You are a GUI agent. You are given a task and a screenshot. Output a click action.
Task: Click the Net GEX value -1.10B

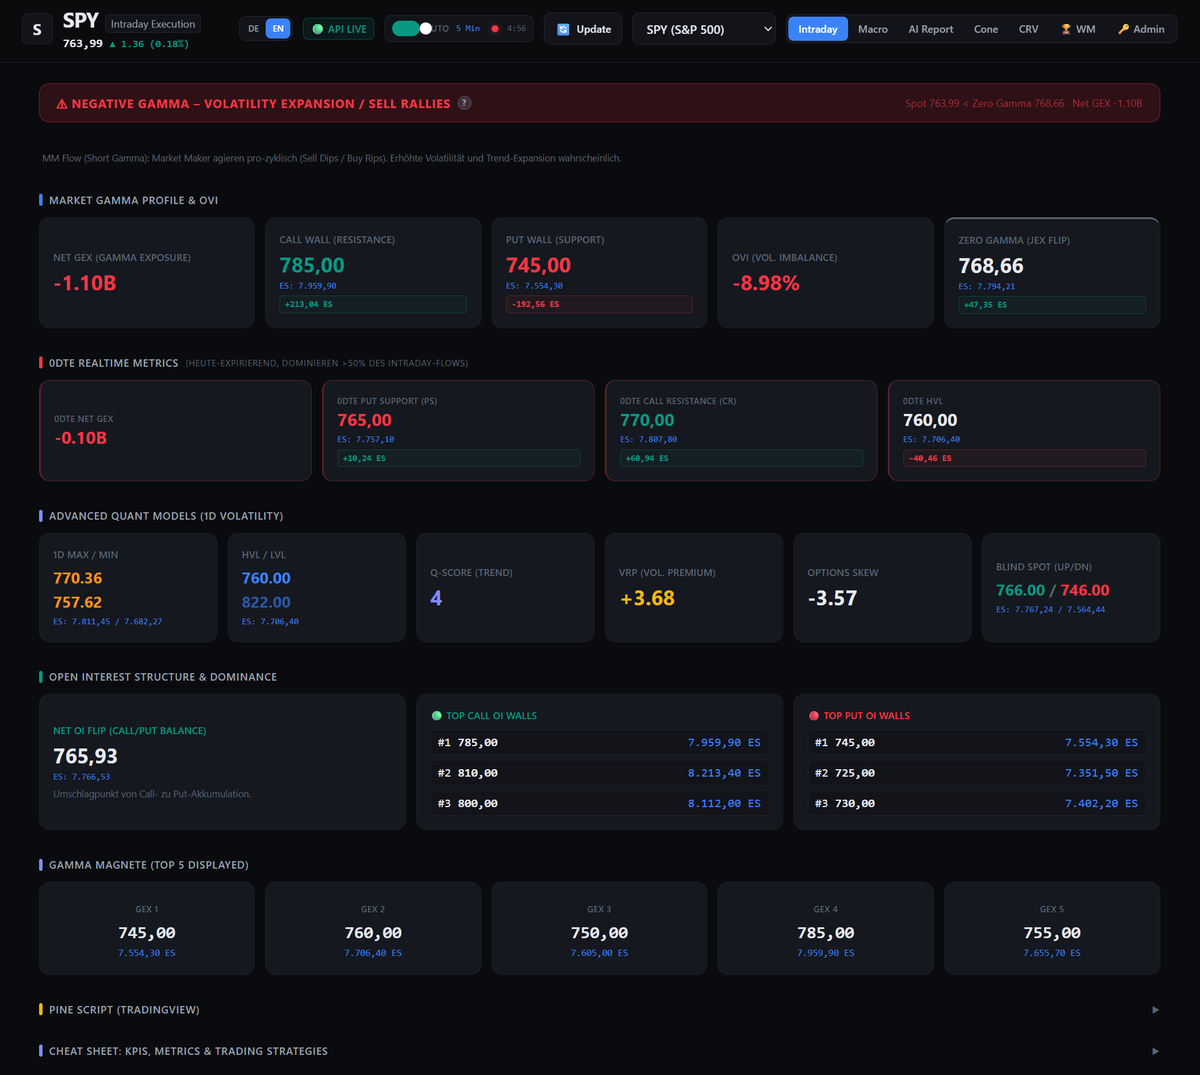[85, 283]
